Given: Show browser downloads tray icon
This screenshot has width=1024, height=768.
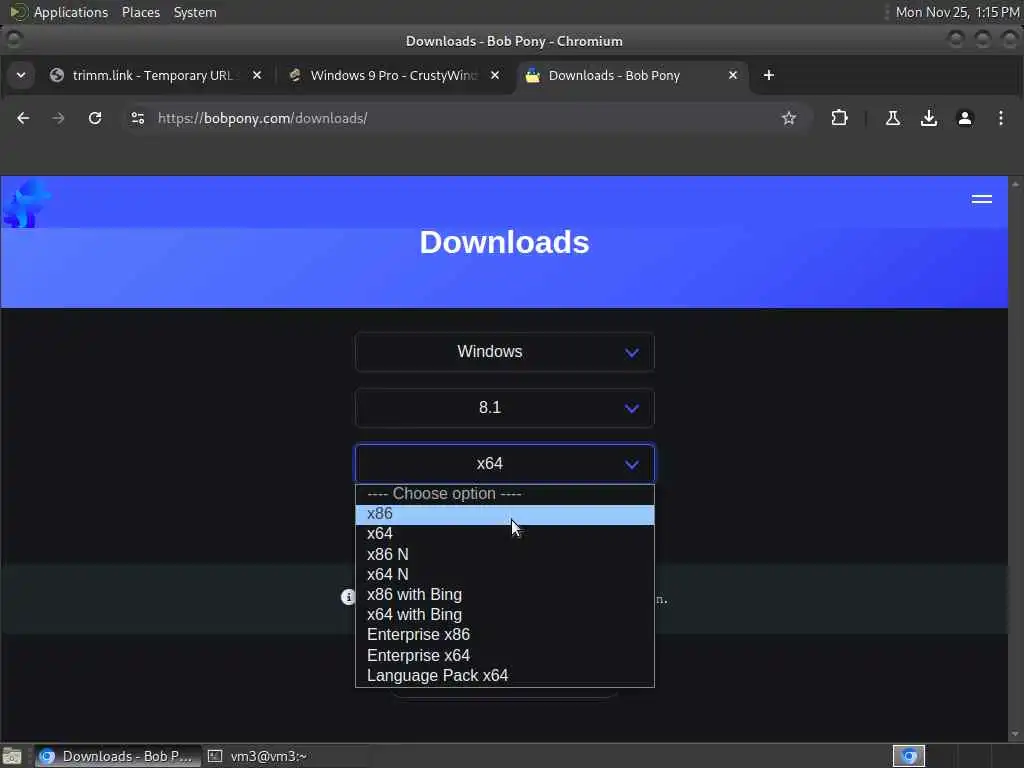Looking at the screenshot, I should point(929,118).
